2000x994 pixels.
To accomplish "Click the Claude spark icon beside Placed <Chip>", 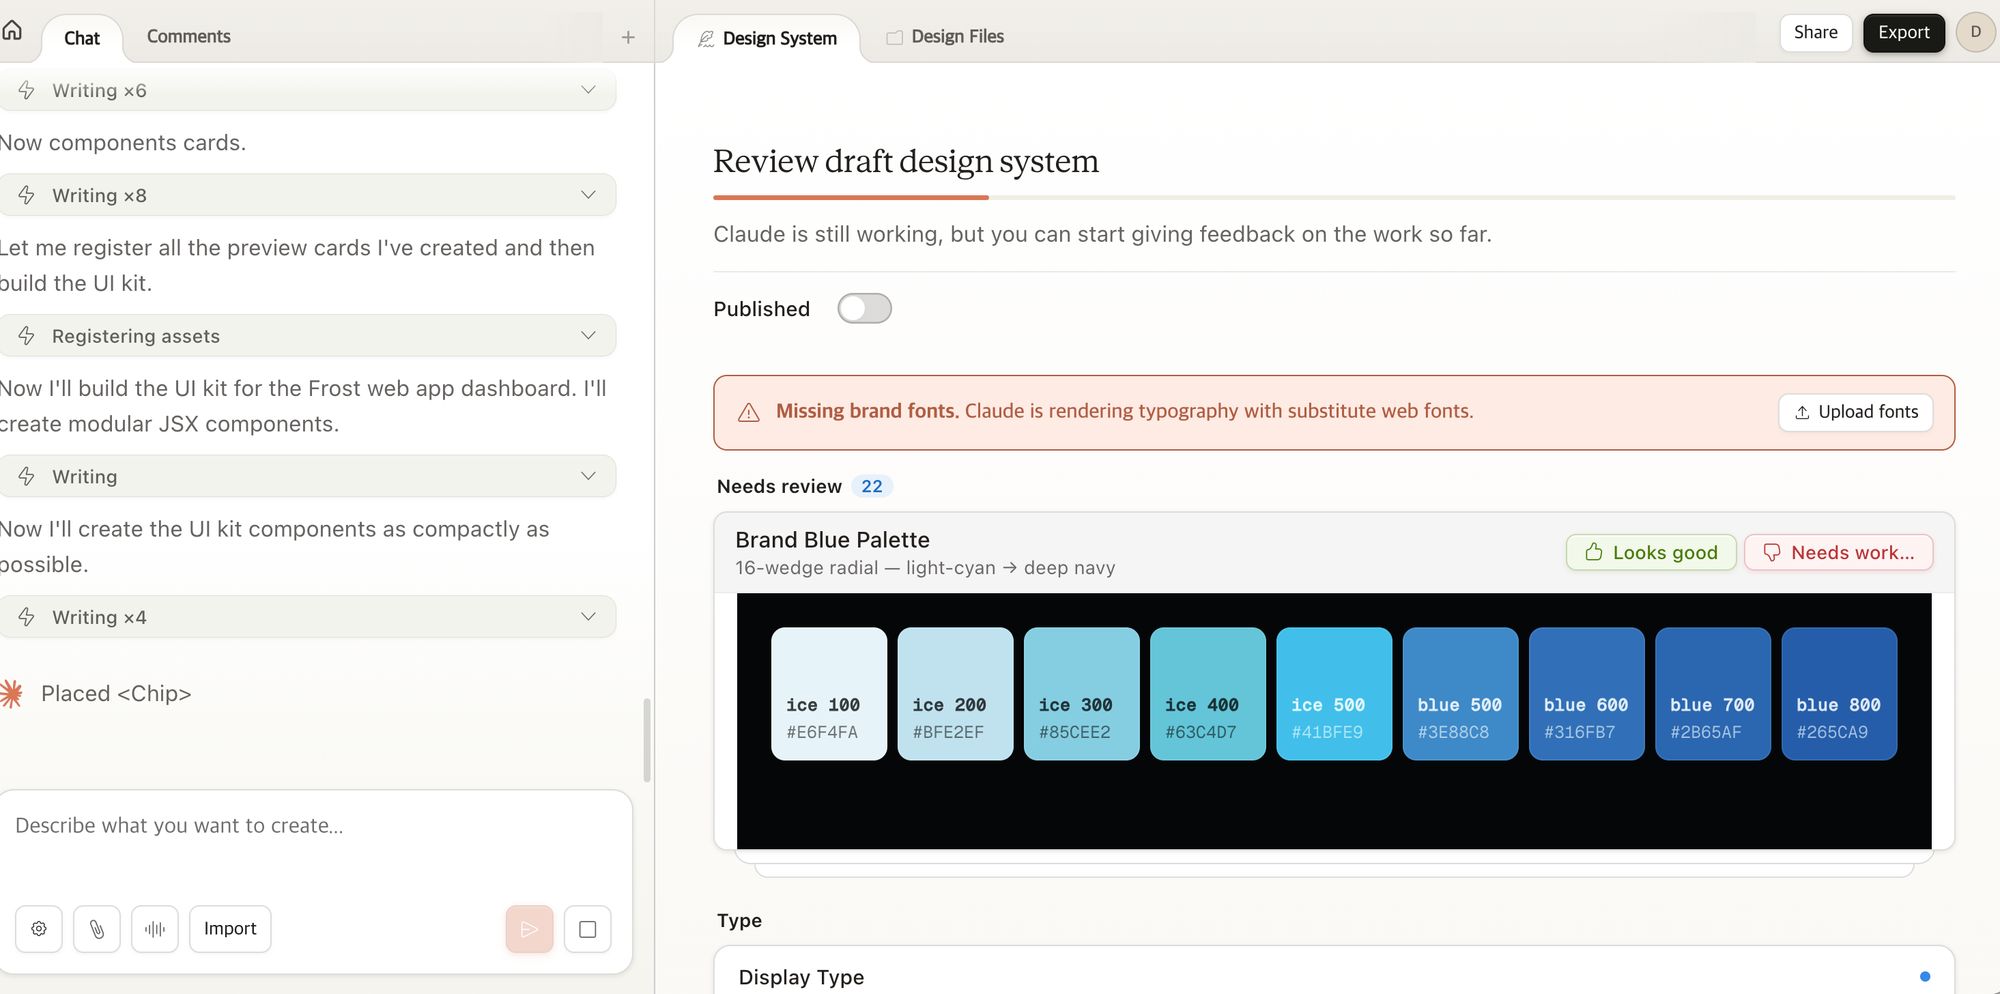I will [x=12, y=693].
